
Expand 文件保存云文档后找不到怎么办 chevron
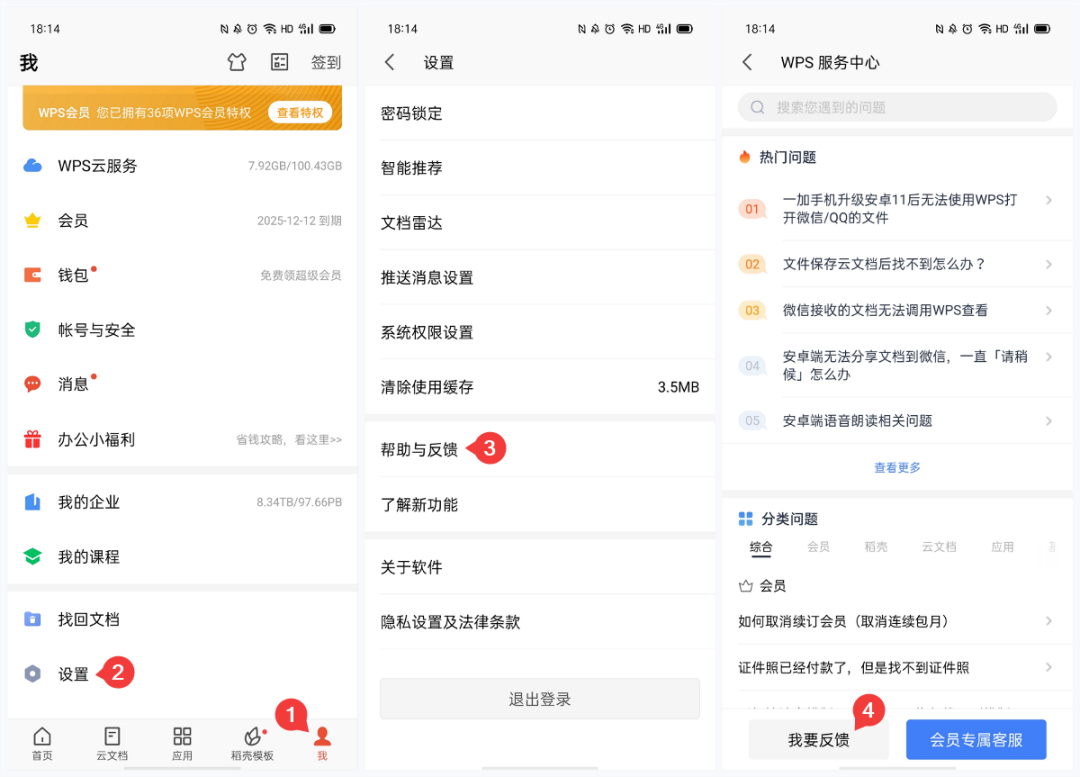pos(1048,264)
